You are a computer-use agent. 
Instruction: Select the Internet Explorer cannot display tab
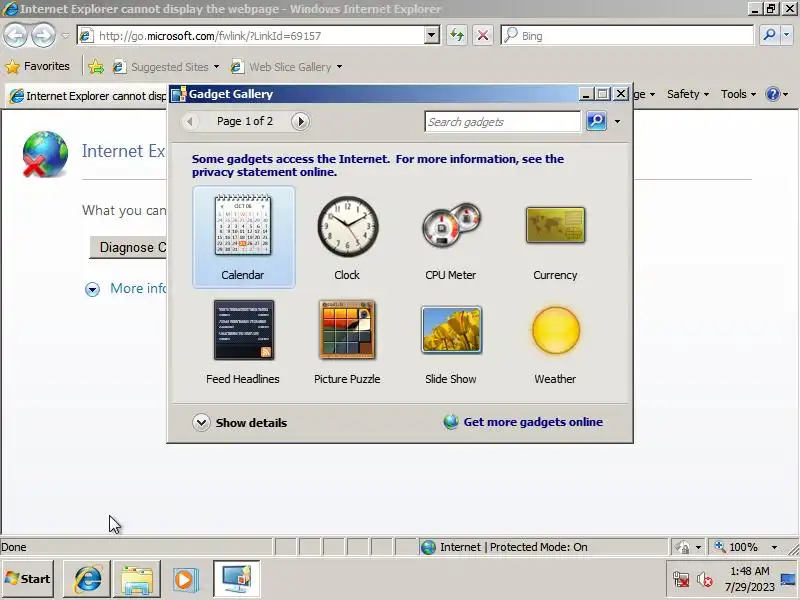click(x=88, y=96)
